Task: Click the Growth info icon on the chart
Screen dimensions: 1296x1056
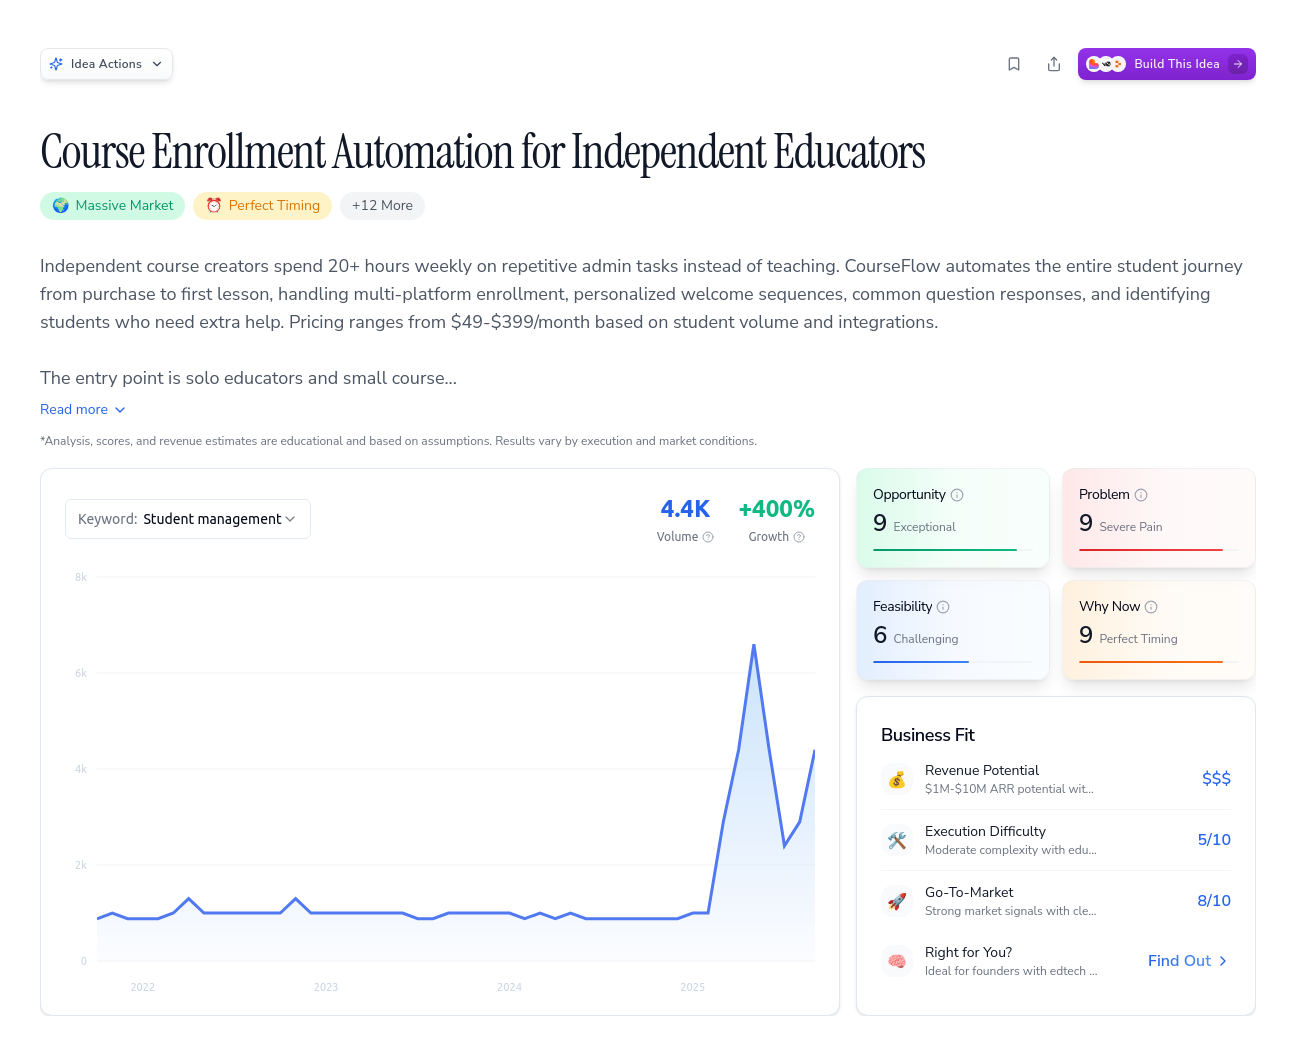Action: tap(798, 537)
